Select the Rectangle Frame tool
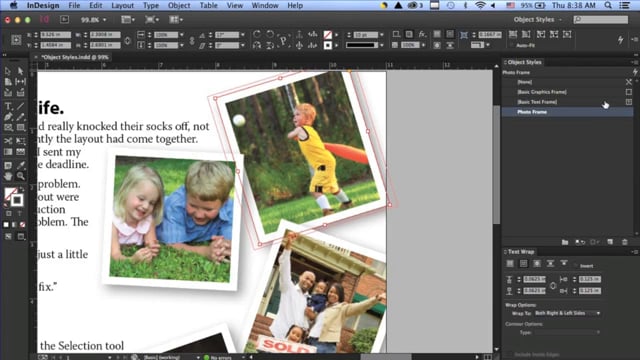Screen dimensions: 640x360 (x=8, y=128)
